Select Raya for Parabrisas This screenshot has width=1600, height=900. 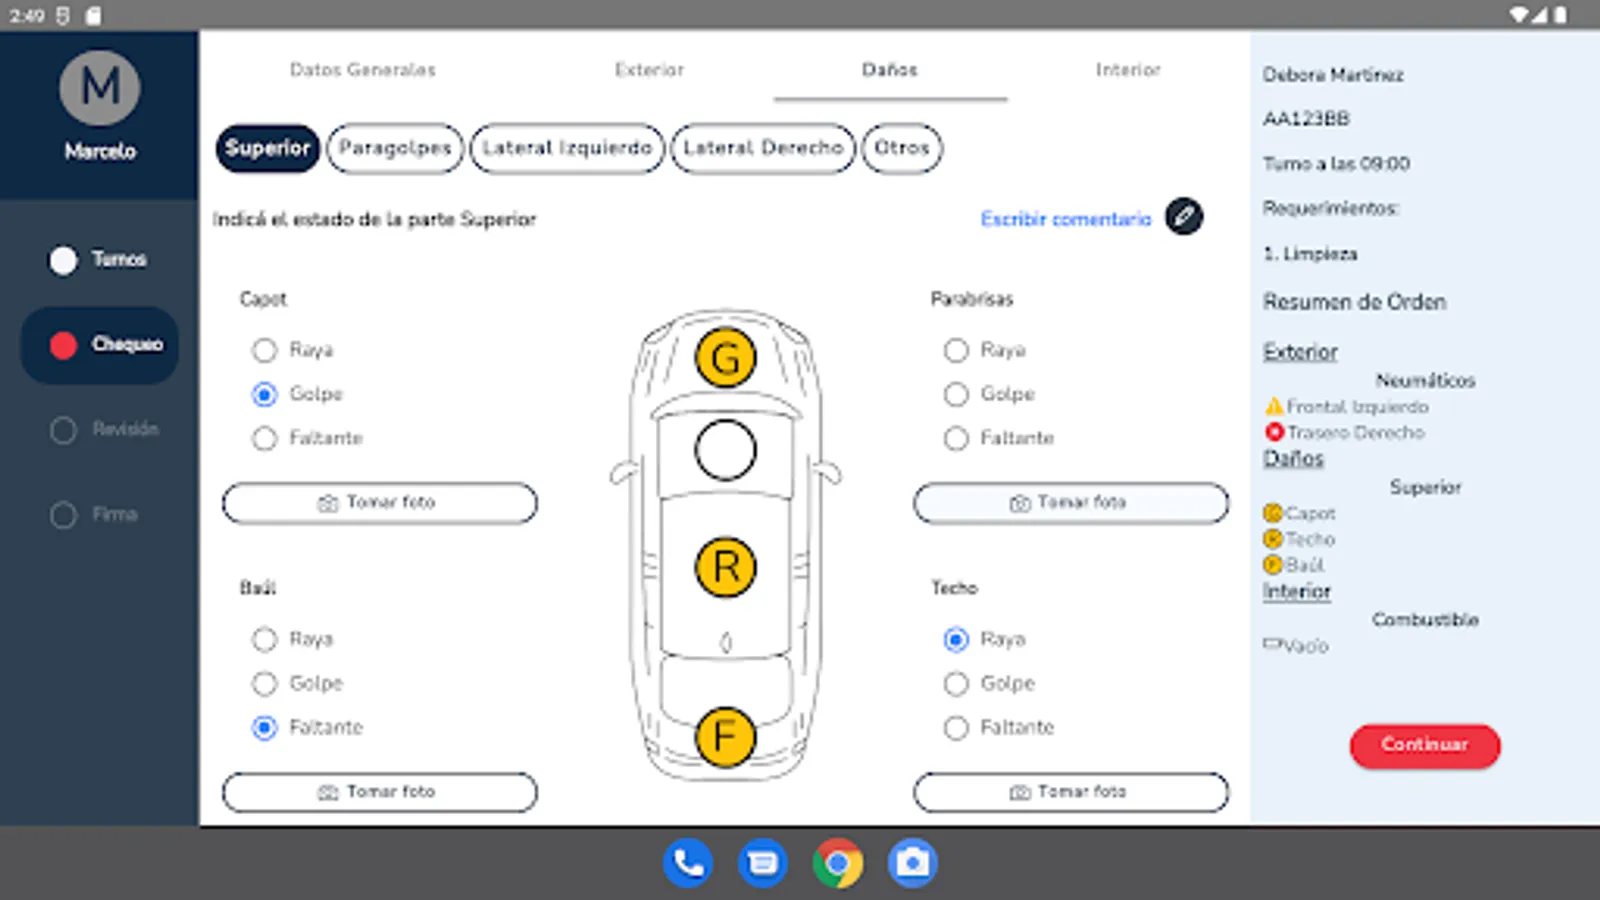tap(956, 350)
